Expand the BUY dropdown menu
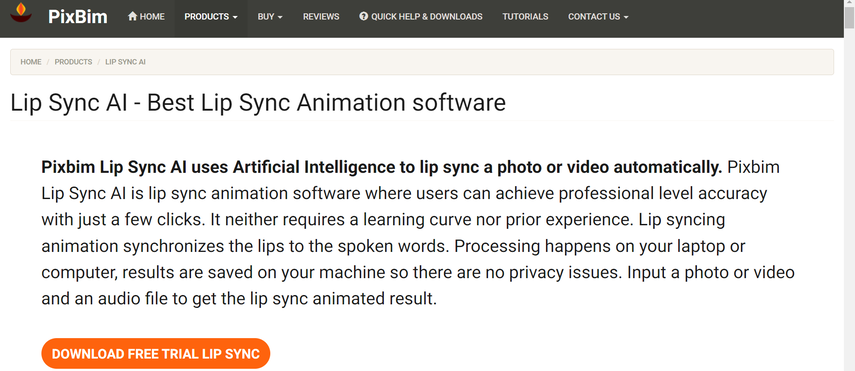The image size is (855, 371). tap(270, 16)
